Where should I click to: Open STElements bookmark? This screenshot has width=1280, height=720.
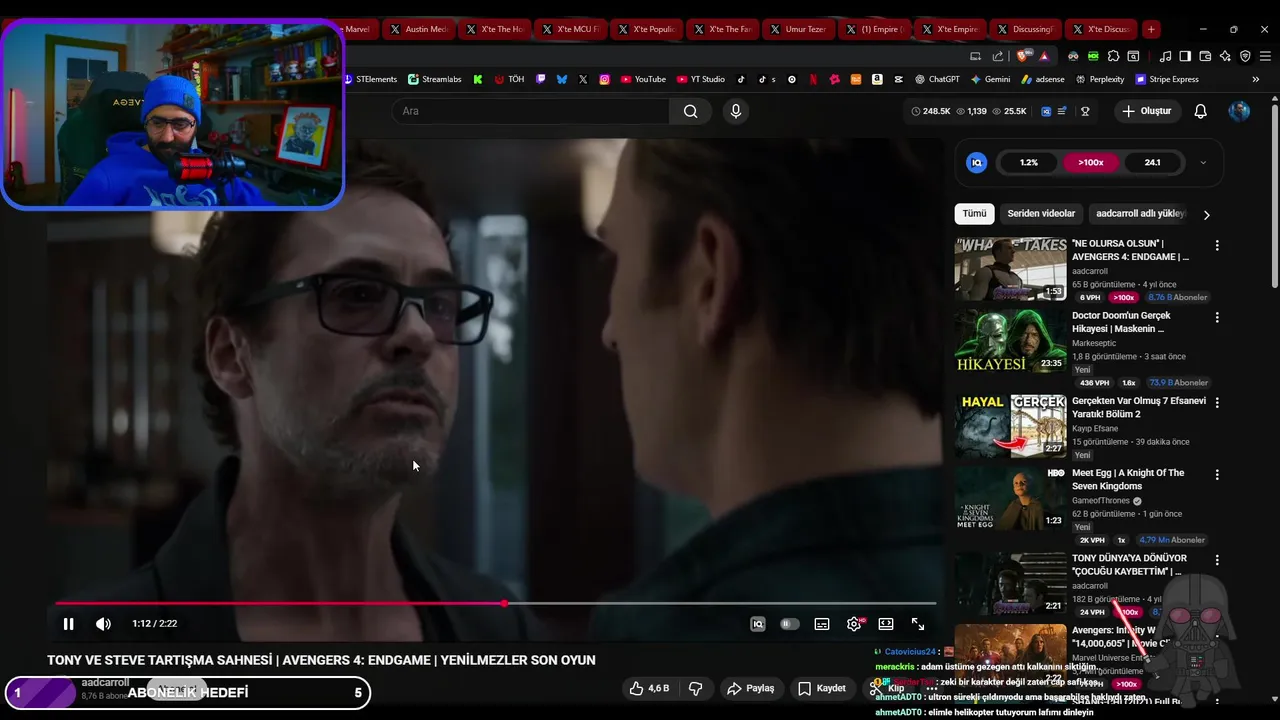(x=370, y=79)
